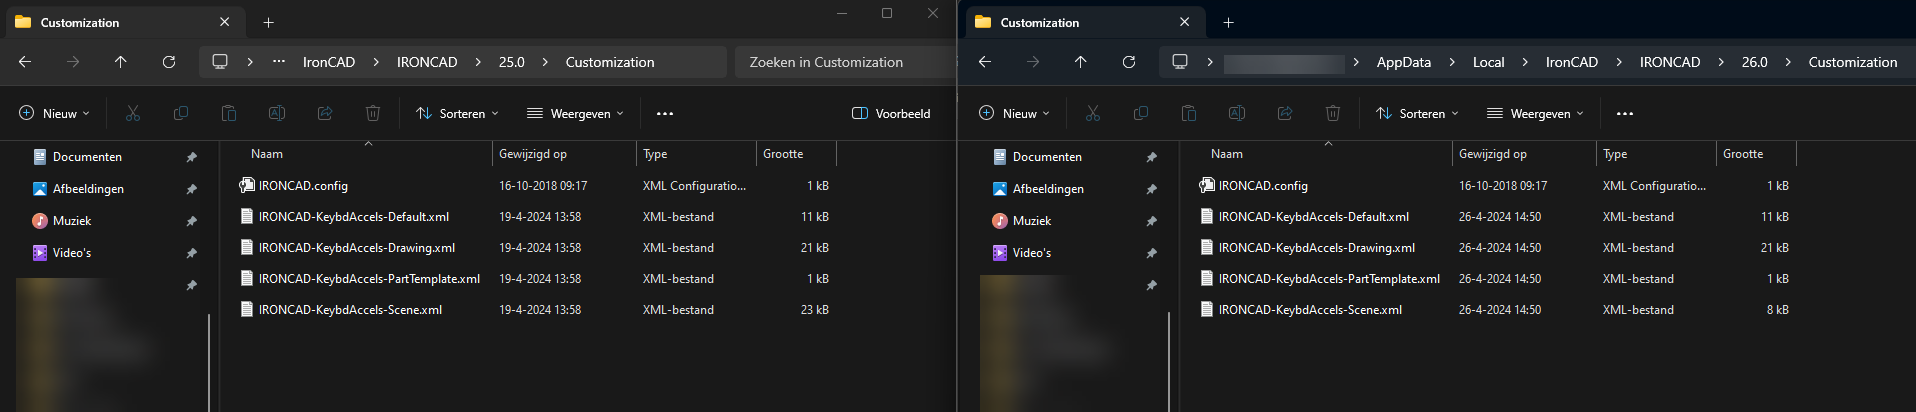Open Documenten in left window sidebar
Screen dimensions: 1916x412
[87, 157]
